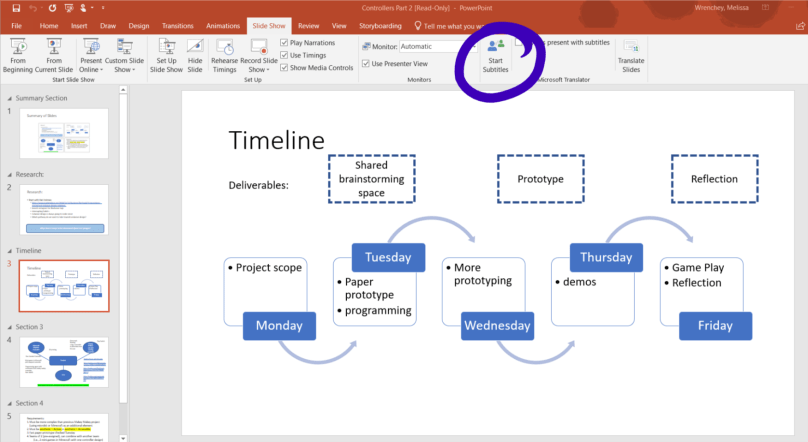The height and width of the screenshot is (442, 808).
Task: Start slideshow From Current Slide
Action: tap(52, 56)
